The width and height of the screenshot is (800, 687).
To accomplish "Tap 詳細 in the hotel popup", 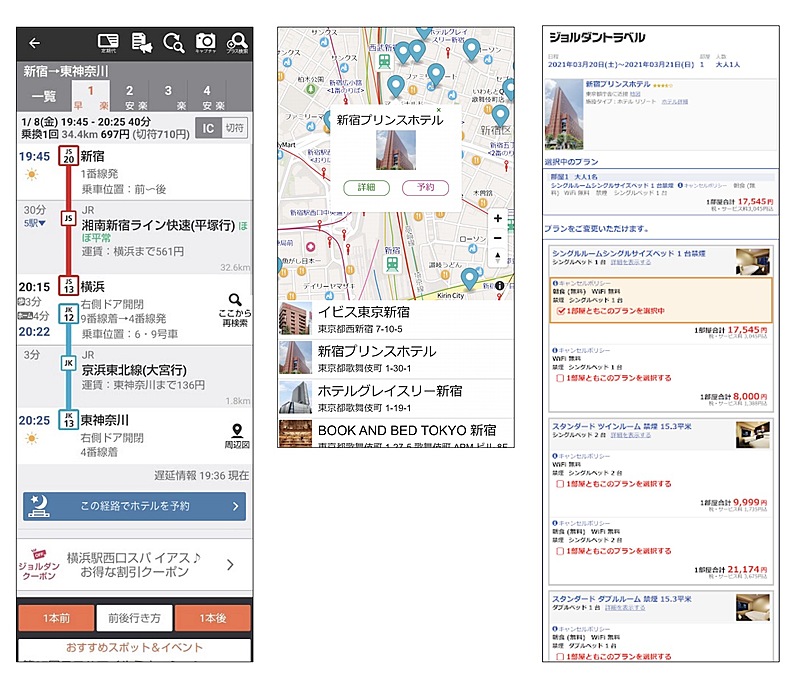I will 366,188.
